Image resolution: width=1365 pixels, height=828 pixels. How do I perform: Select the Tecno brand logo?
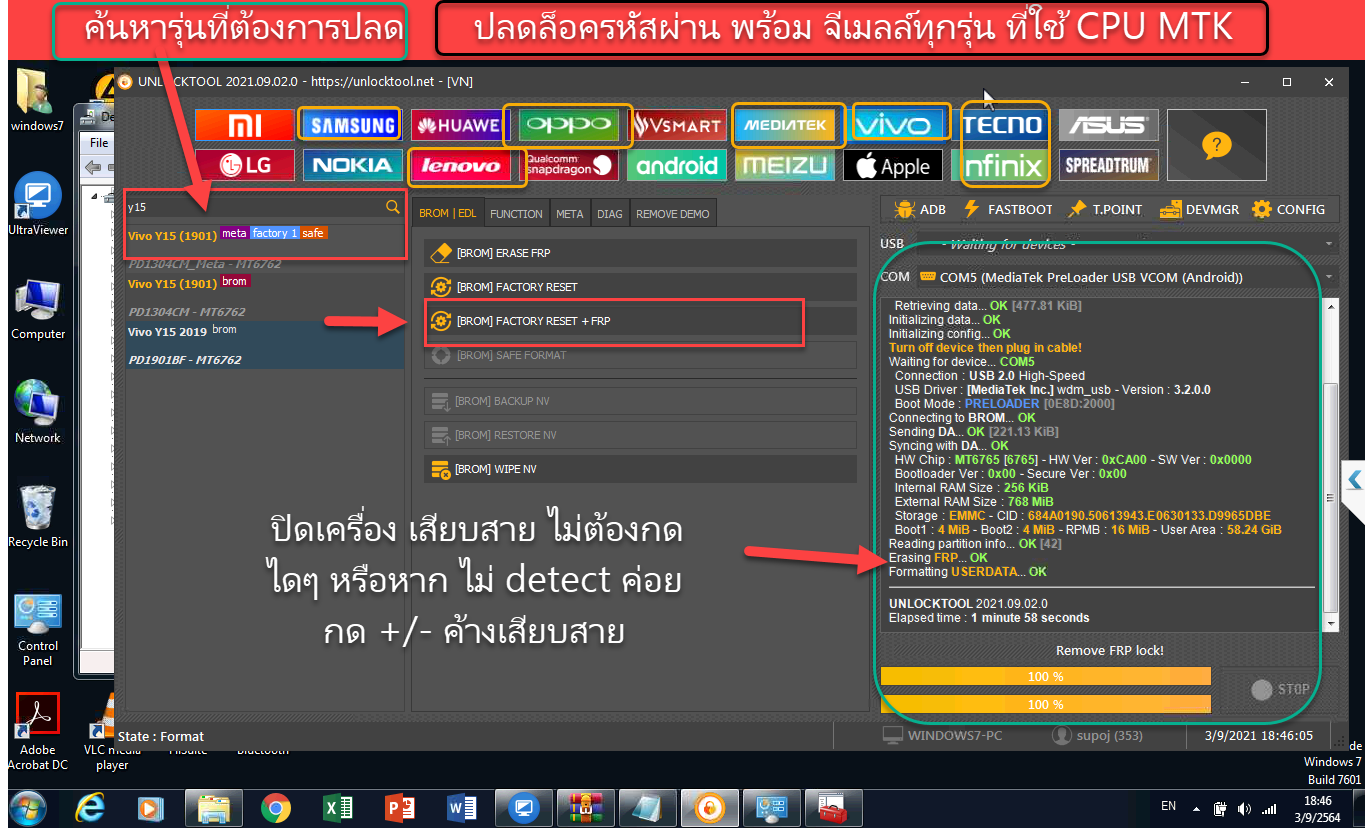tap(1003, 125)
